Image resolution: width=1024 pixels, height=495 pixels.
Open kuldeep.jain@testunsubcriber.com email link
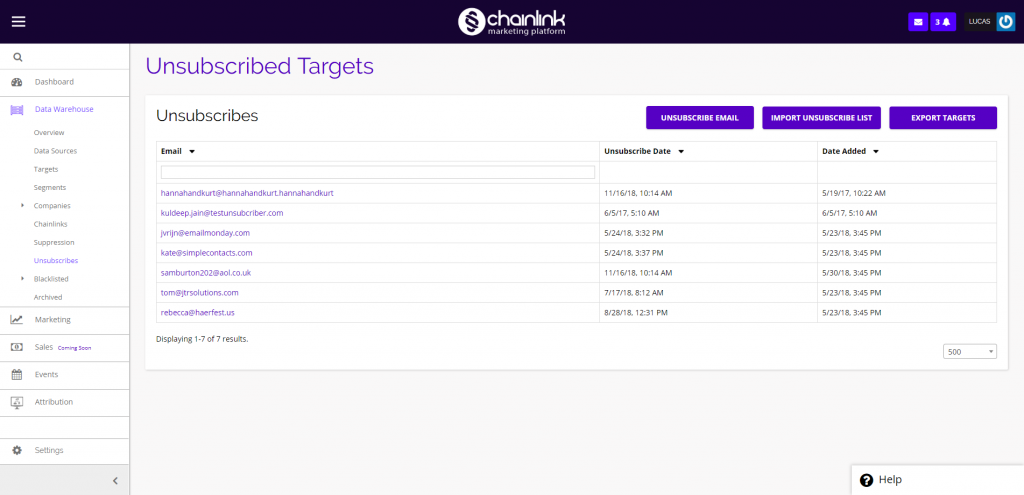222,213
